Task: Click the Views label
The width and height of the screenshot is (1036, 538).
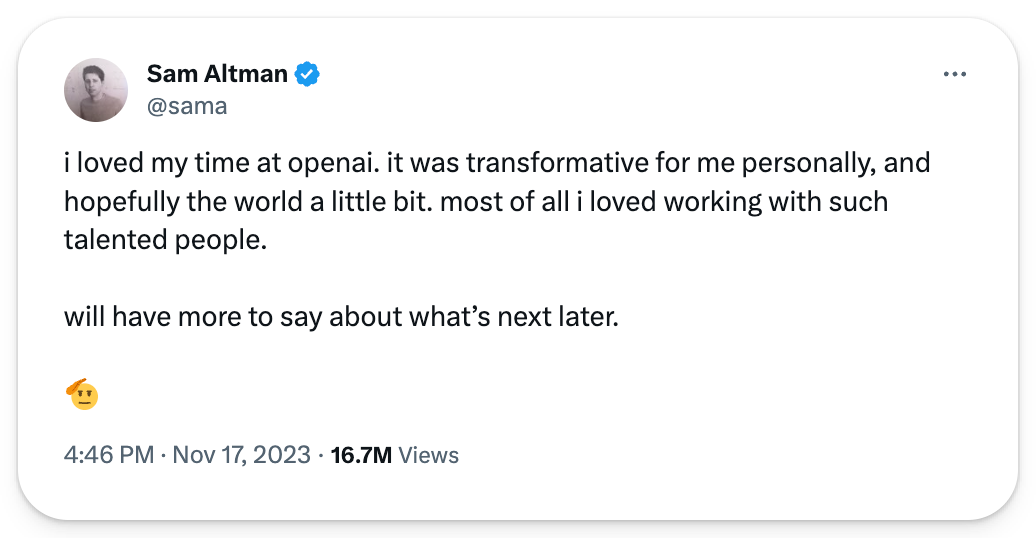Action: coord(428,455)
